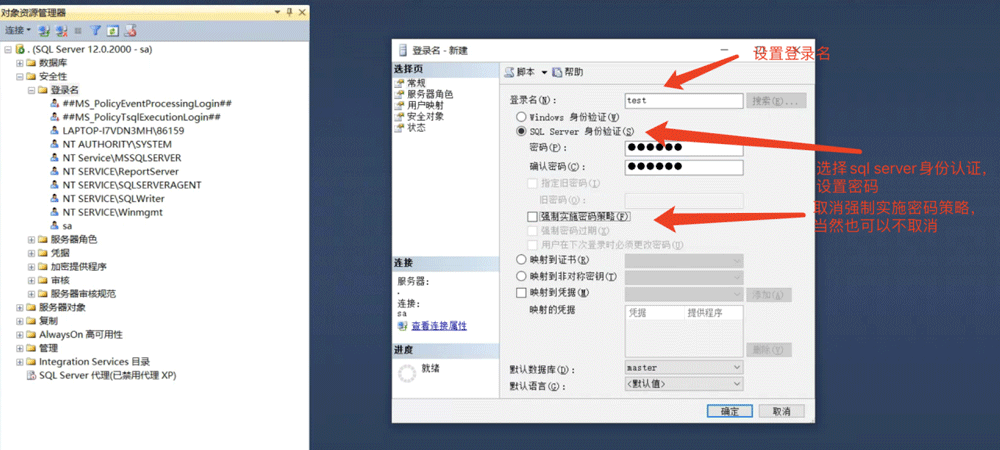Enable the 映射到凭据 checkbox
The height and width of the screenshot is (450, 1000).
click(x=521, y=293)
